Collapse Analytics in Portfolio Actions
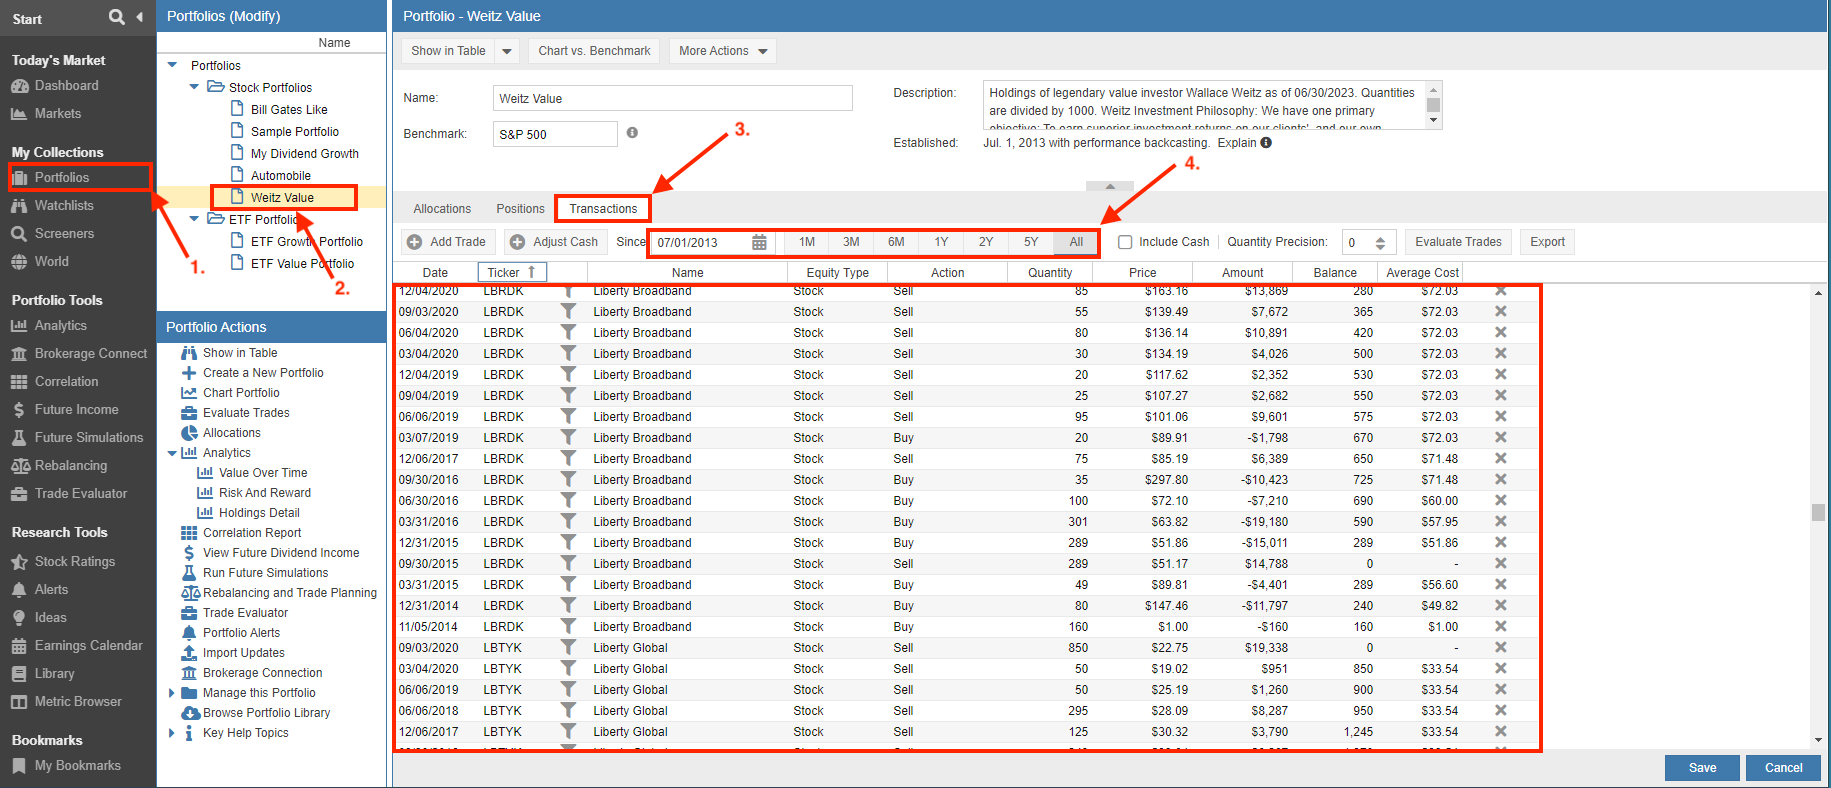The image size is (1831, 788). tap(172, 453)
